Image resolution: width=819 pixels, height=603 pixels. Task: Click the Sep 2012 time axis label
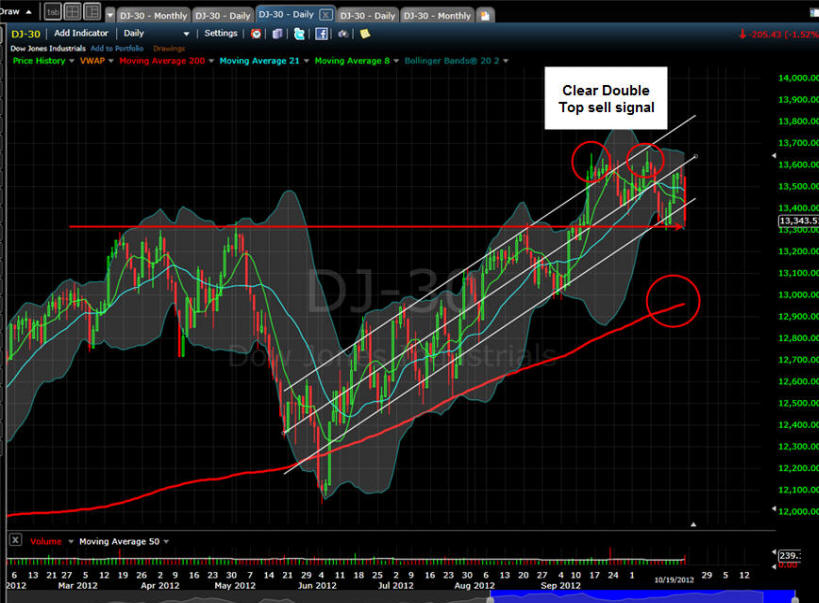click(560, 586)
